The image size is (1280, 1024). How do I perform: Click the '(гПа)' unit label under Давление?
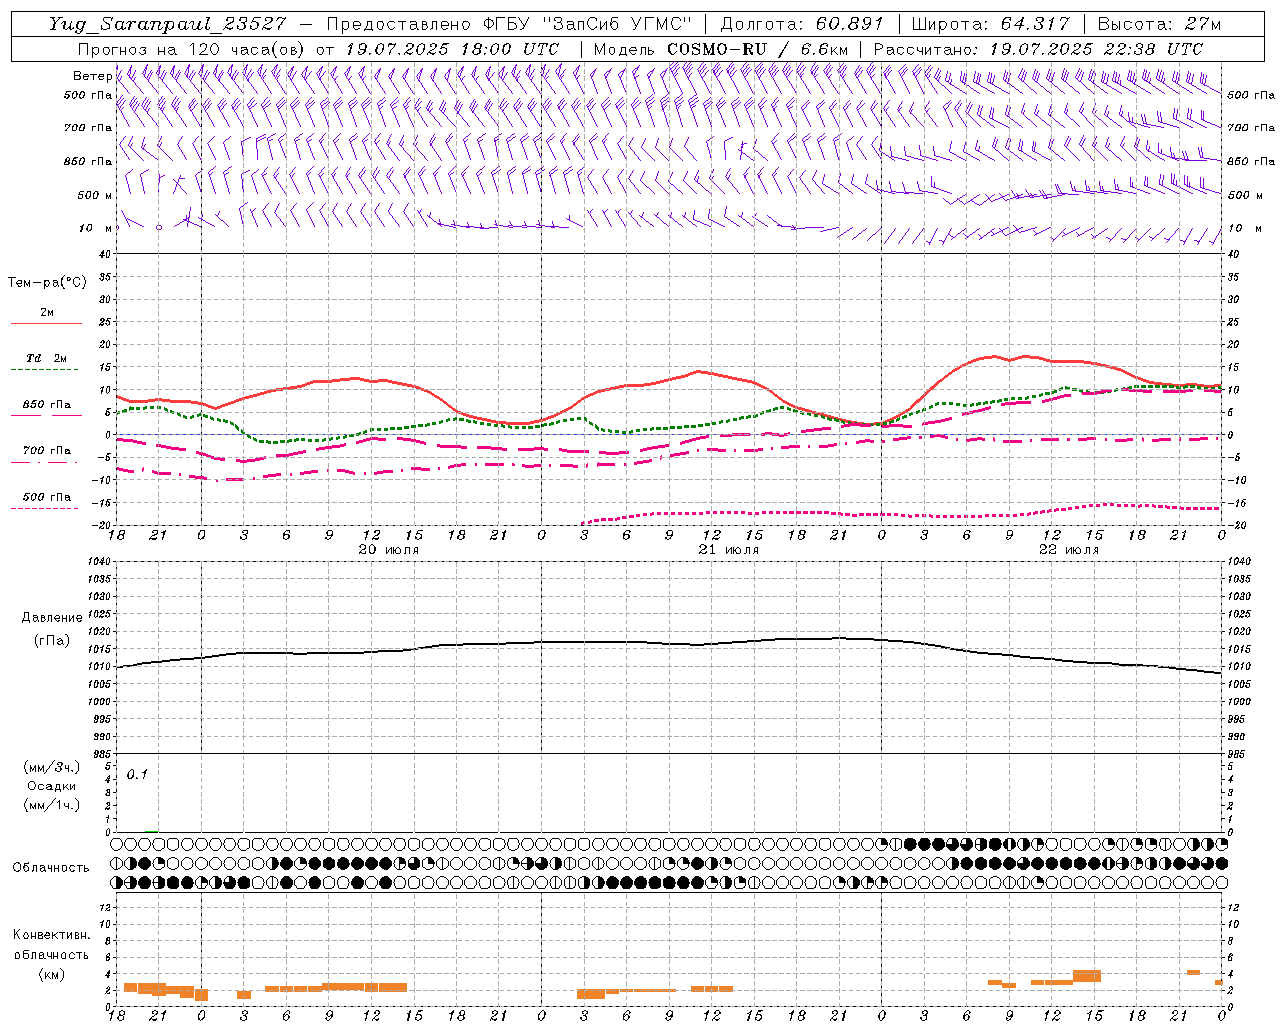tap(52, 641)
